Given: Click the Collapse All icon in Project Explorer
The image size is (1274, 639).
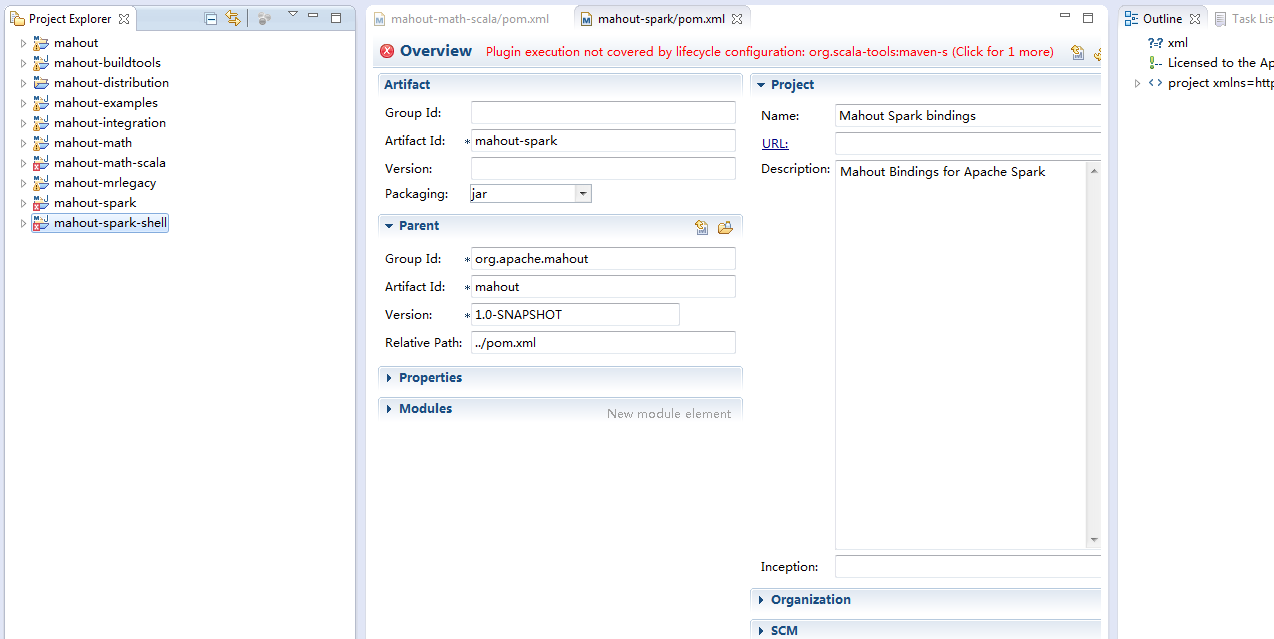Looking at the screenshot, I should pos(210,18).
